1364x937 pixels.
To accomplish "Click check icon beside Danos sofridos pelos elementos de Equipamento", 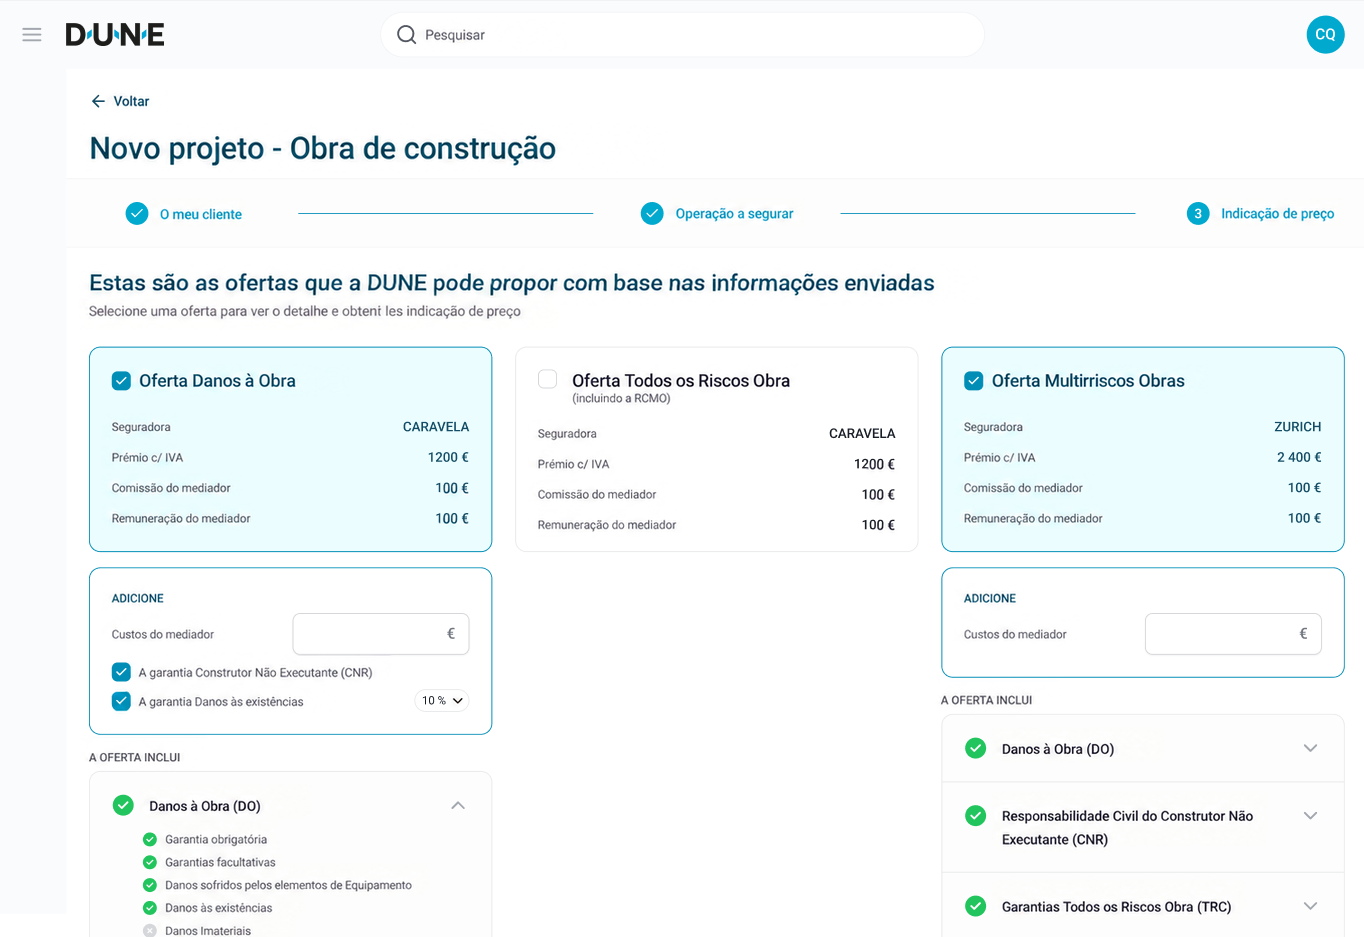I will pyautogui.click(x=150, y=885).
